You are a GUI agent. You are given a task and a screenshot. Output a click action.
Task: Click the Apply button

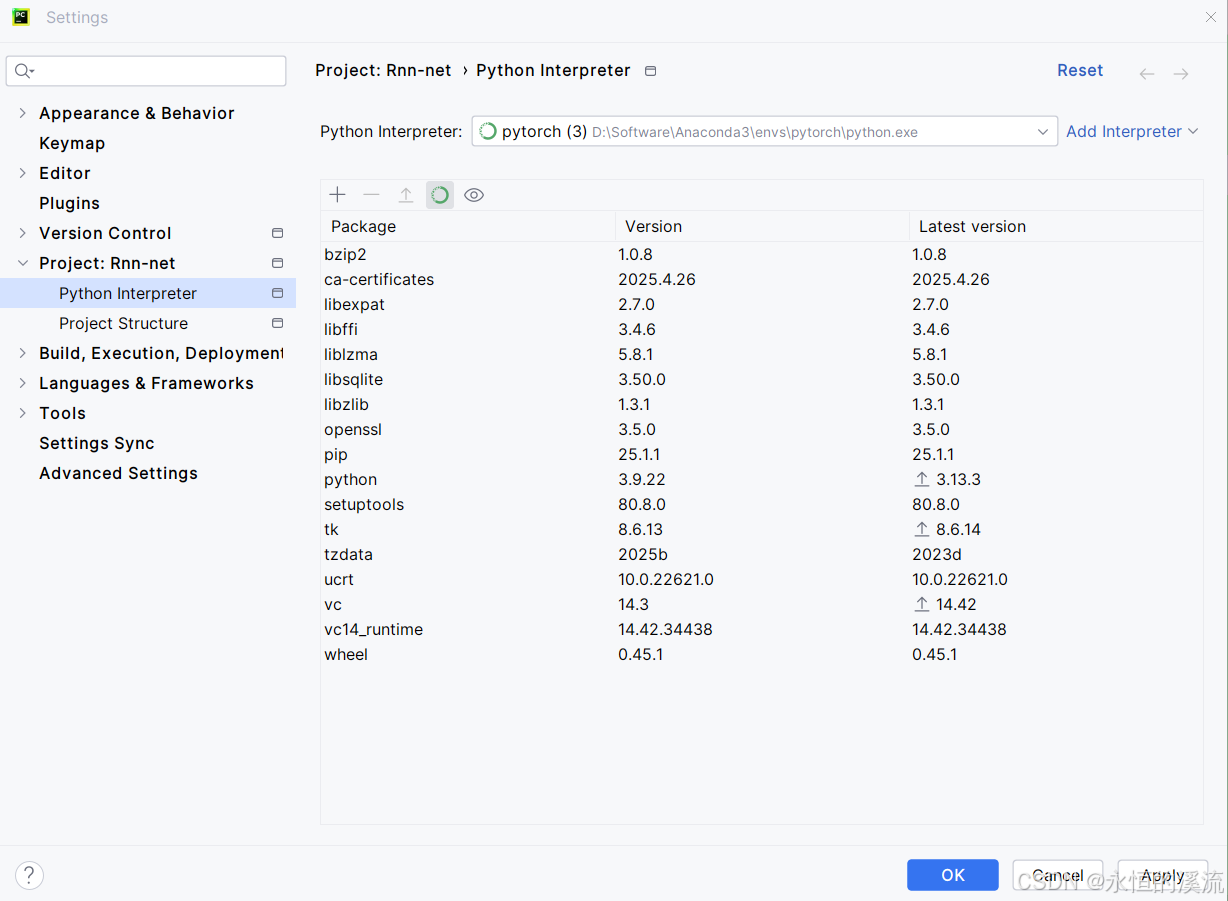(x=1163, y=875)
